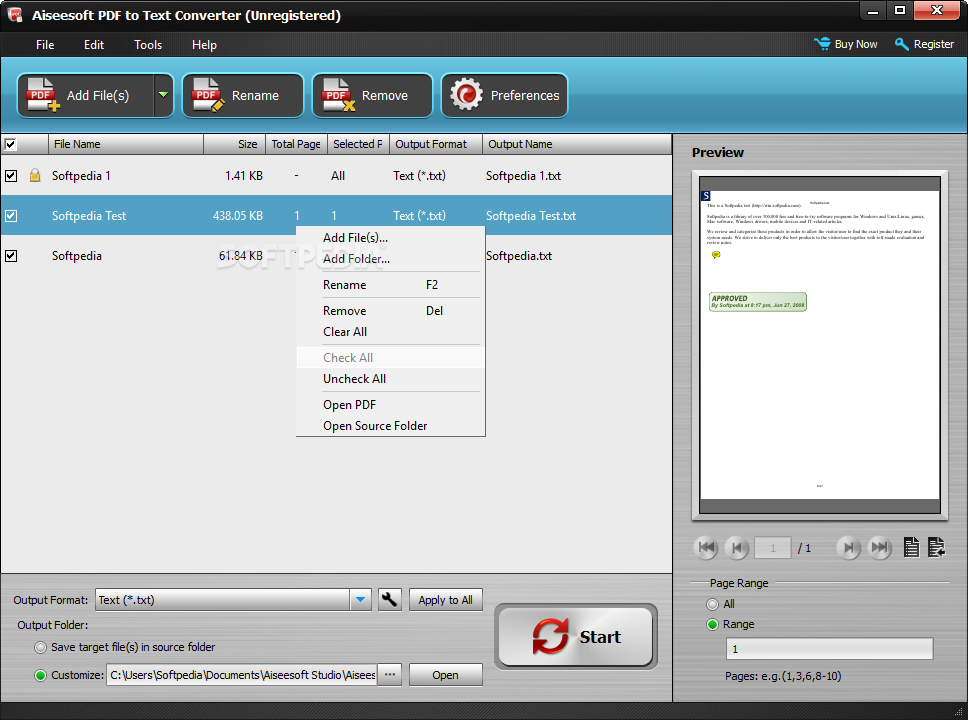Click the Selected Page column header

358,144
